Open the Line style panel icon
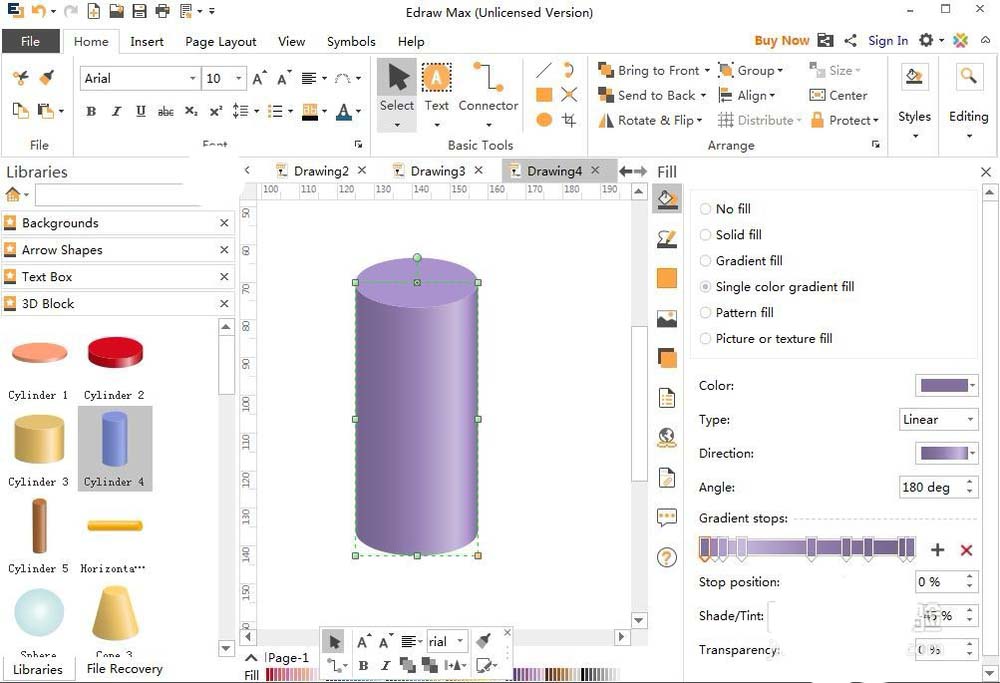 667,239
